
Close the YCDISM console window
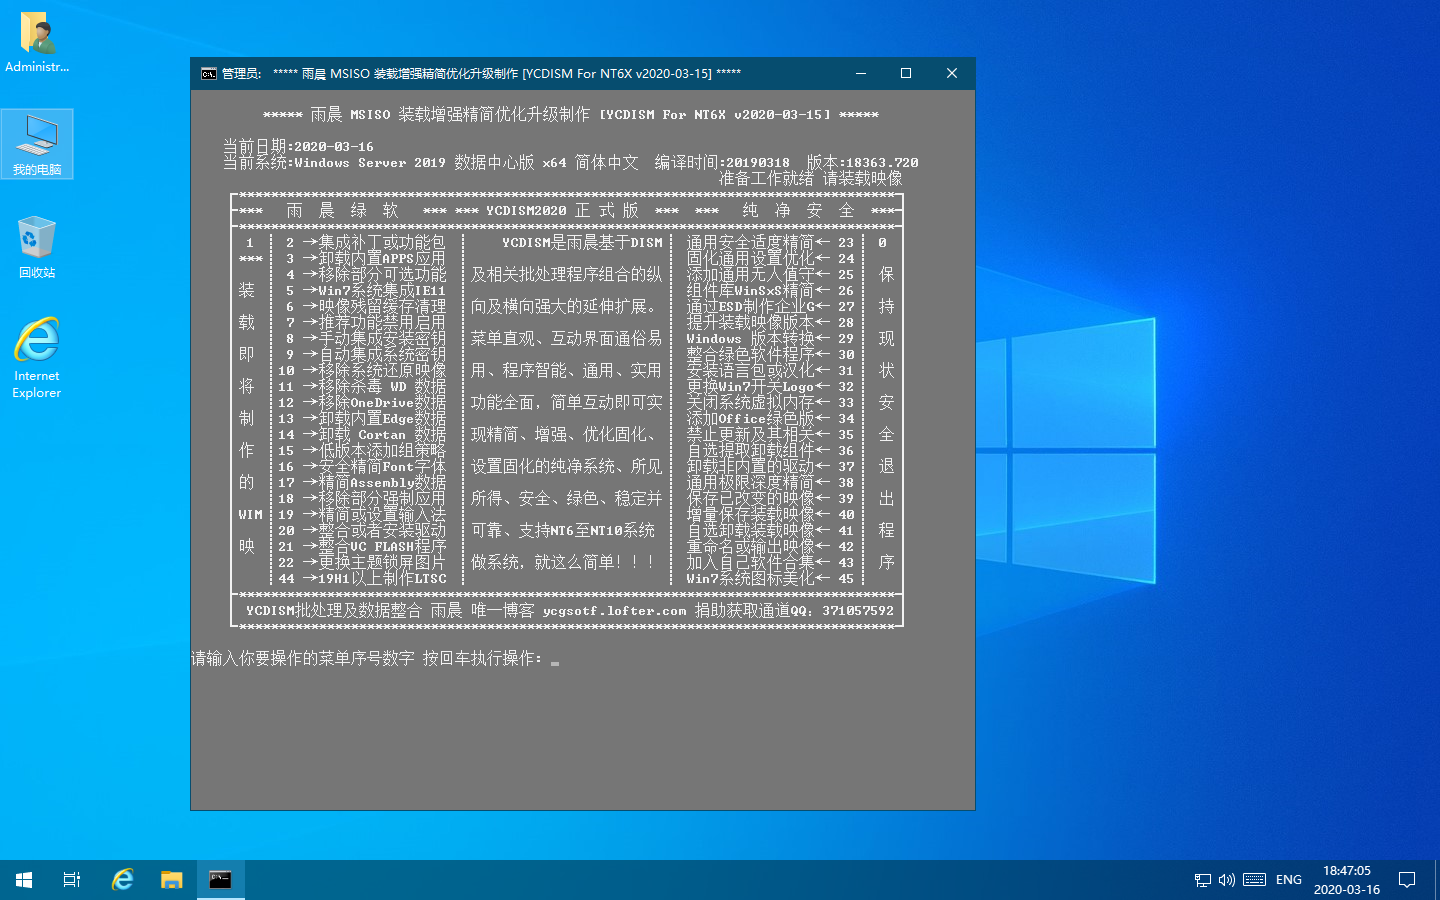(952, 73)
